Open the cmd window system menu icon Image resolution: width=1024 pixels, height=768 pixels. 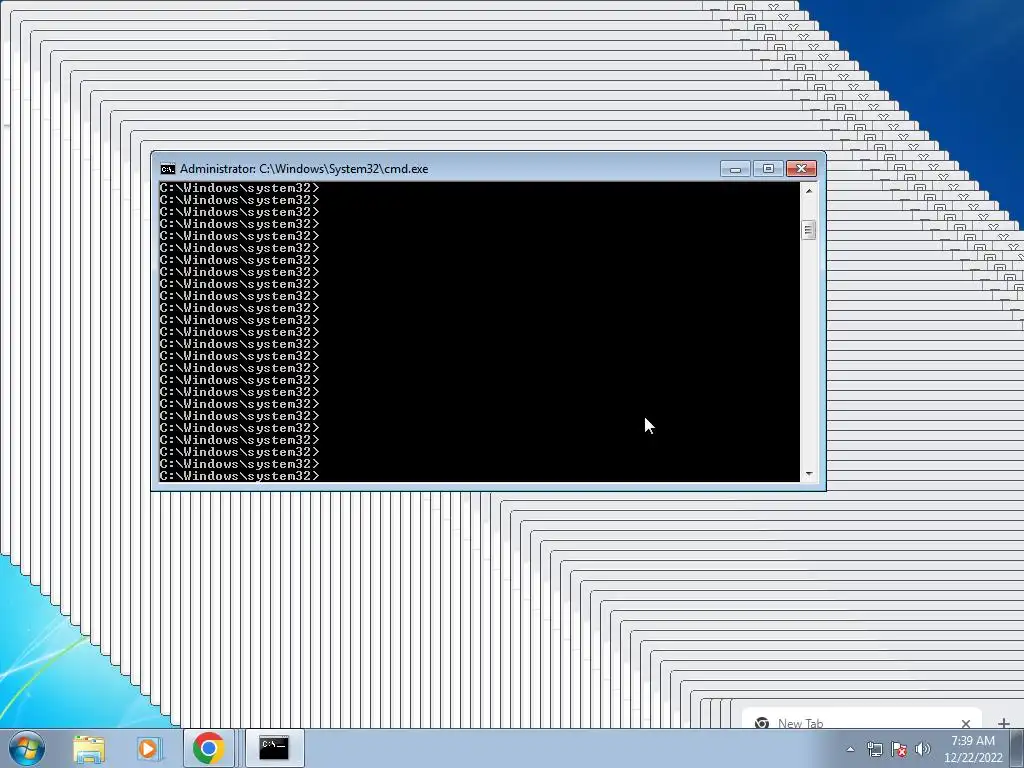click(168, 169)
